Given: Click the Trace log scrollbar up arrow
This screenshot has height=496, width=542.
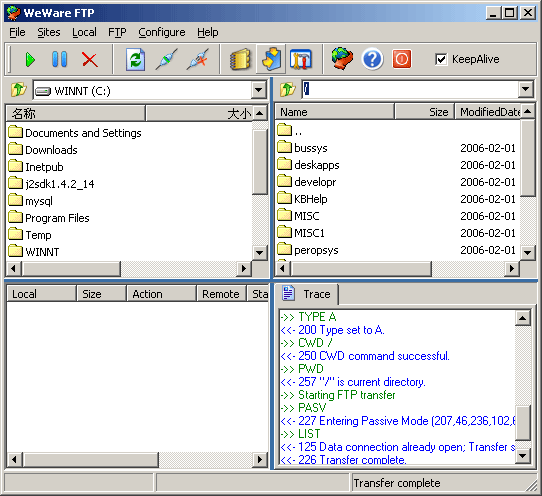Looking at the screenshot, I should coord(523,318).
